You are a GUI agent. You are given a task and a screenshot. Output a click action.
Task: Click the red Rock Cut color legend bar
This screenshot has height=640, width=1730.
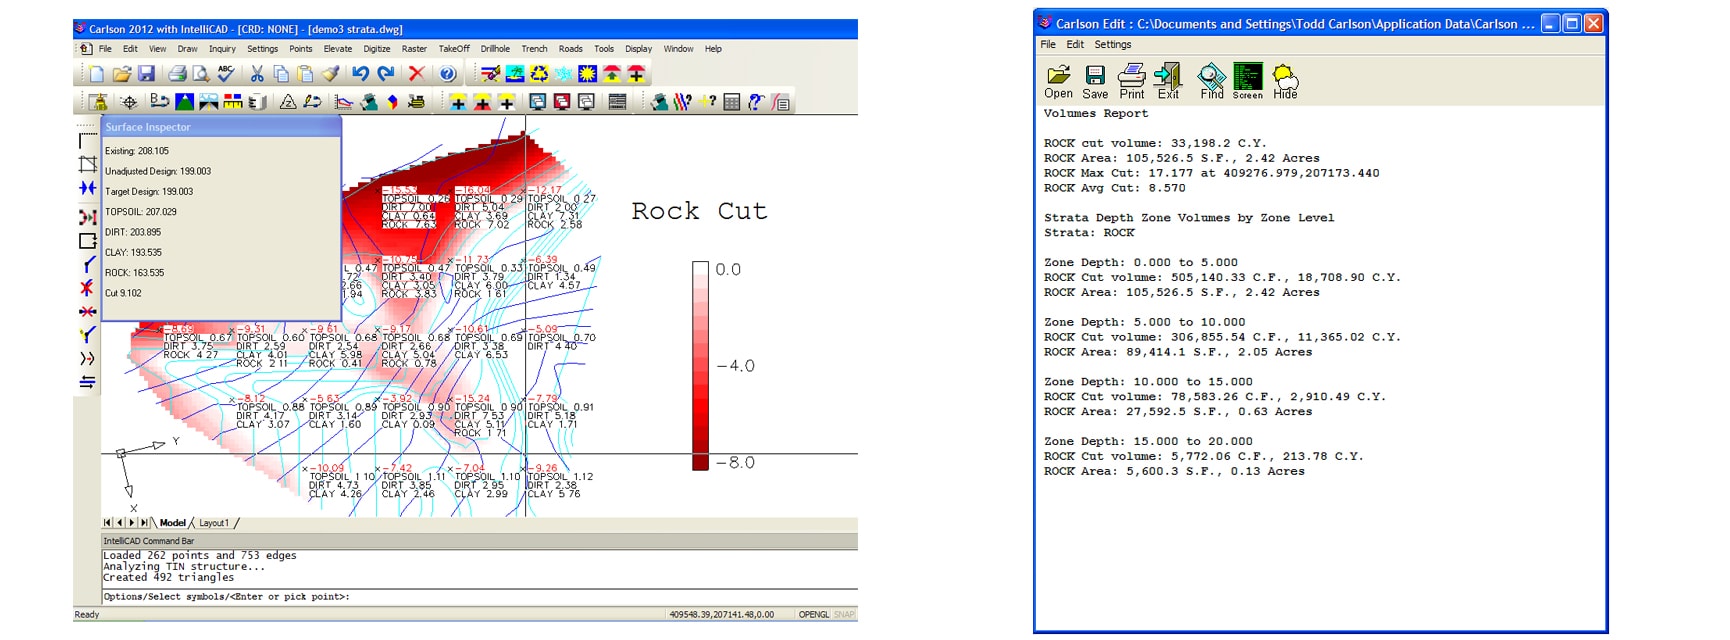coord(700,365)
